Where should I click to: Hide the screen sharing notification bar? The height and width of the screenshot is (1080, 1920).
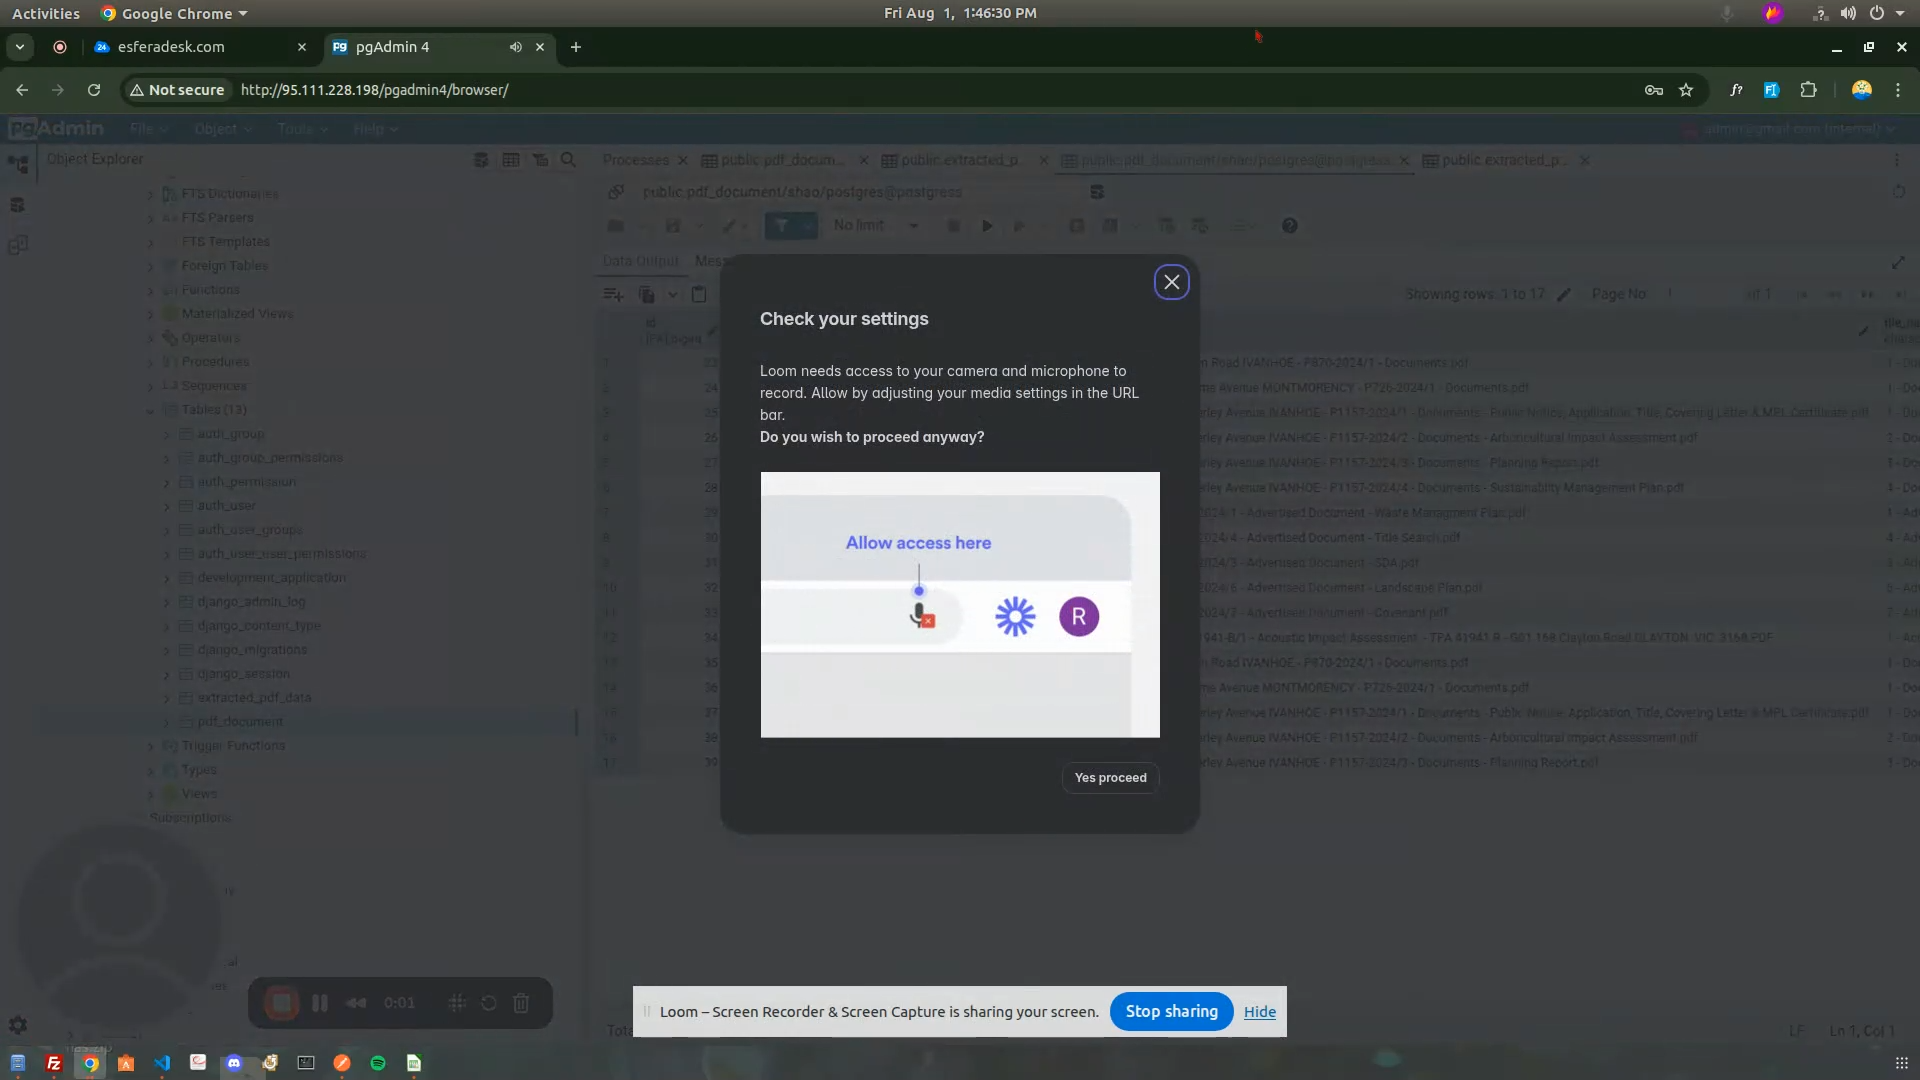tap(1259, 1012)
